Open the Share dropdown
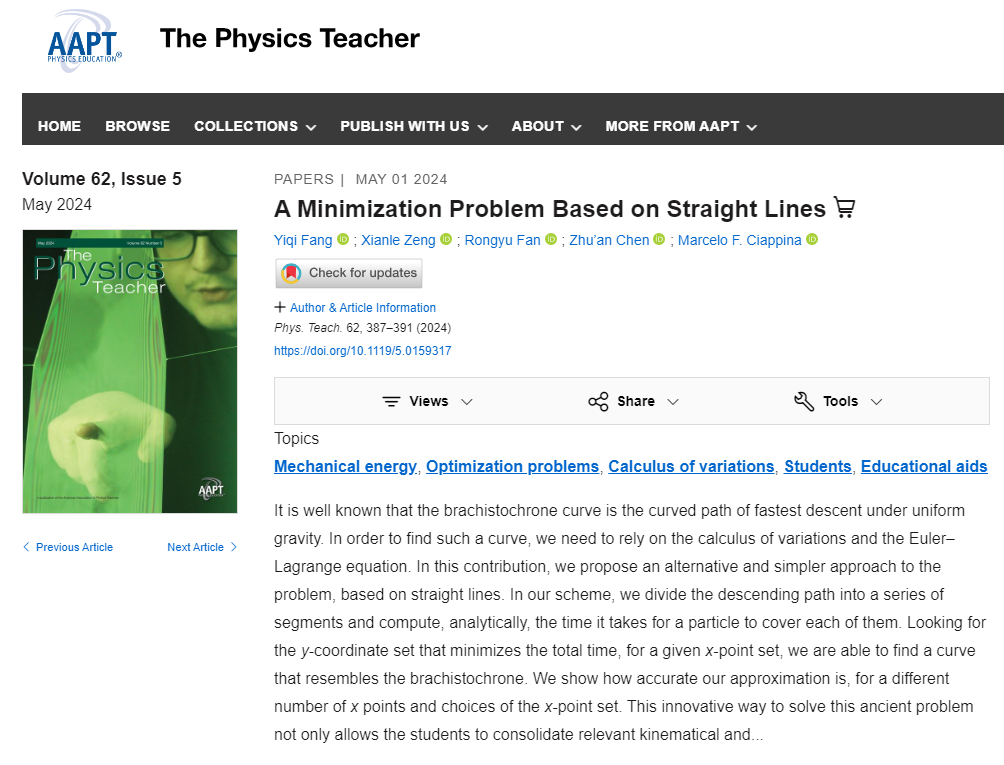Viewport: 1004px width, 765px height. click(634, 401)
